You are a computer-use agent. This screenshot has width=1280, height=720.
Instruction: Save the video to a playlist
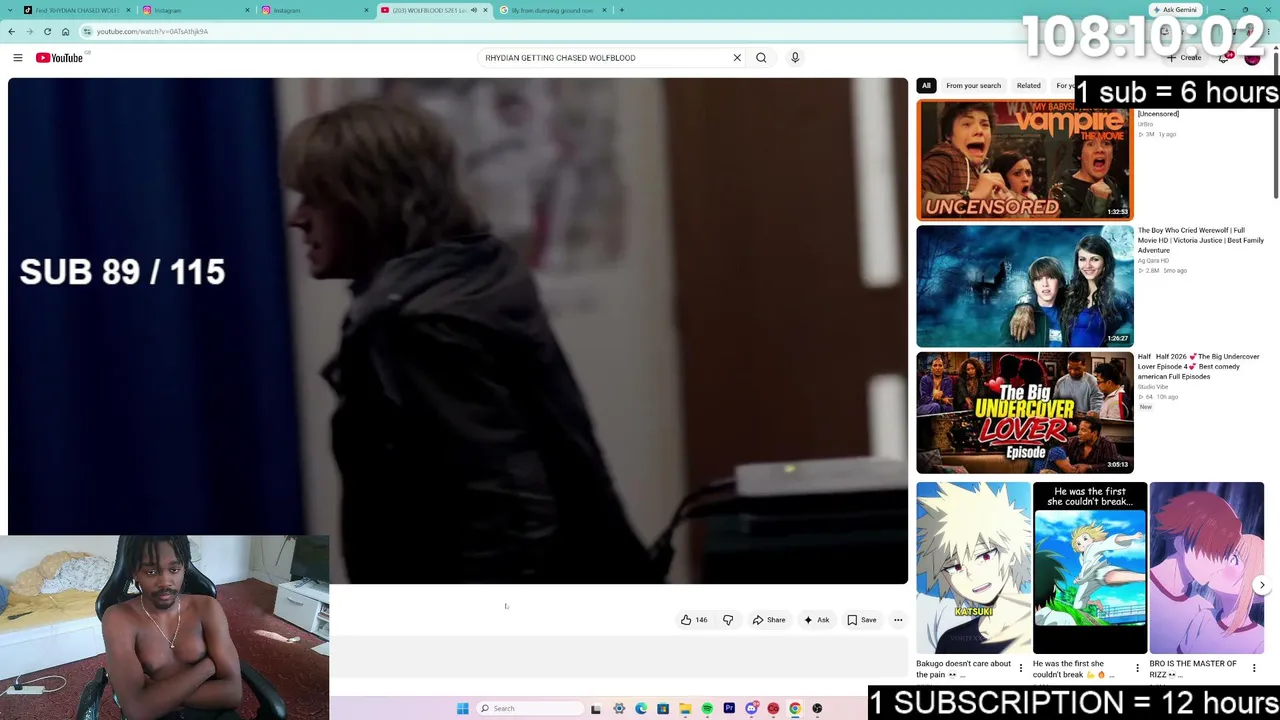pyautogui.click(x=862, y=620)
